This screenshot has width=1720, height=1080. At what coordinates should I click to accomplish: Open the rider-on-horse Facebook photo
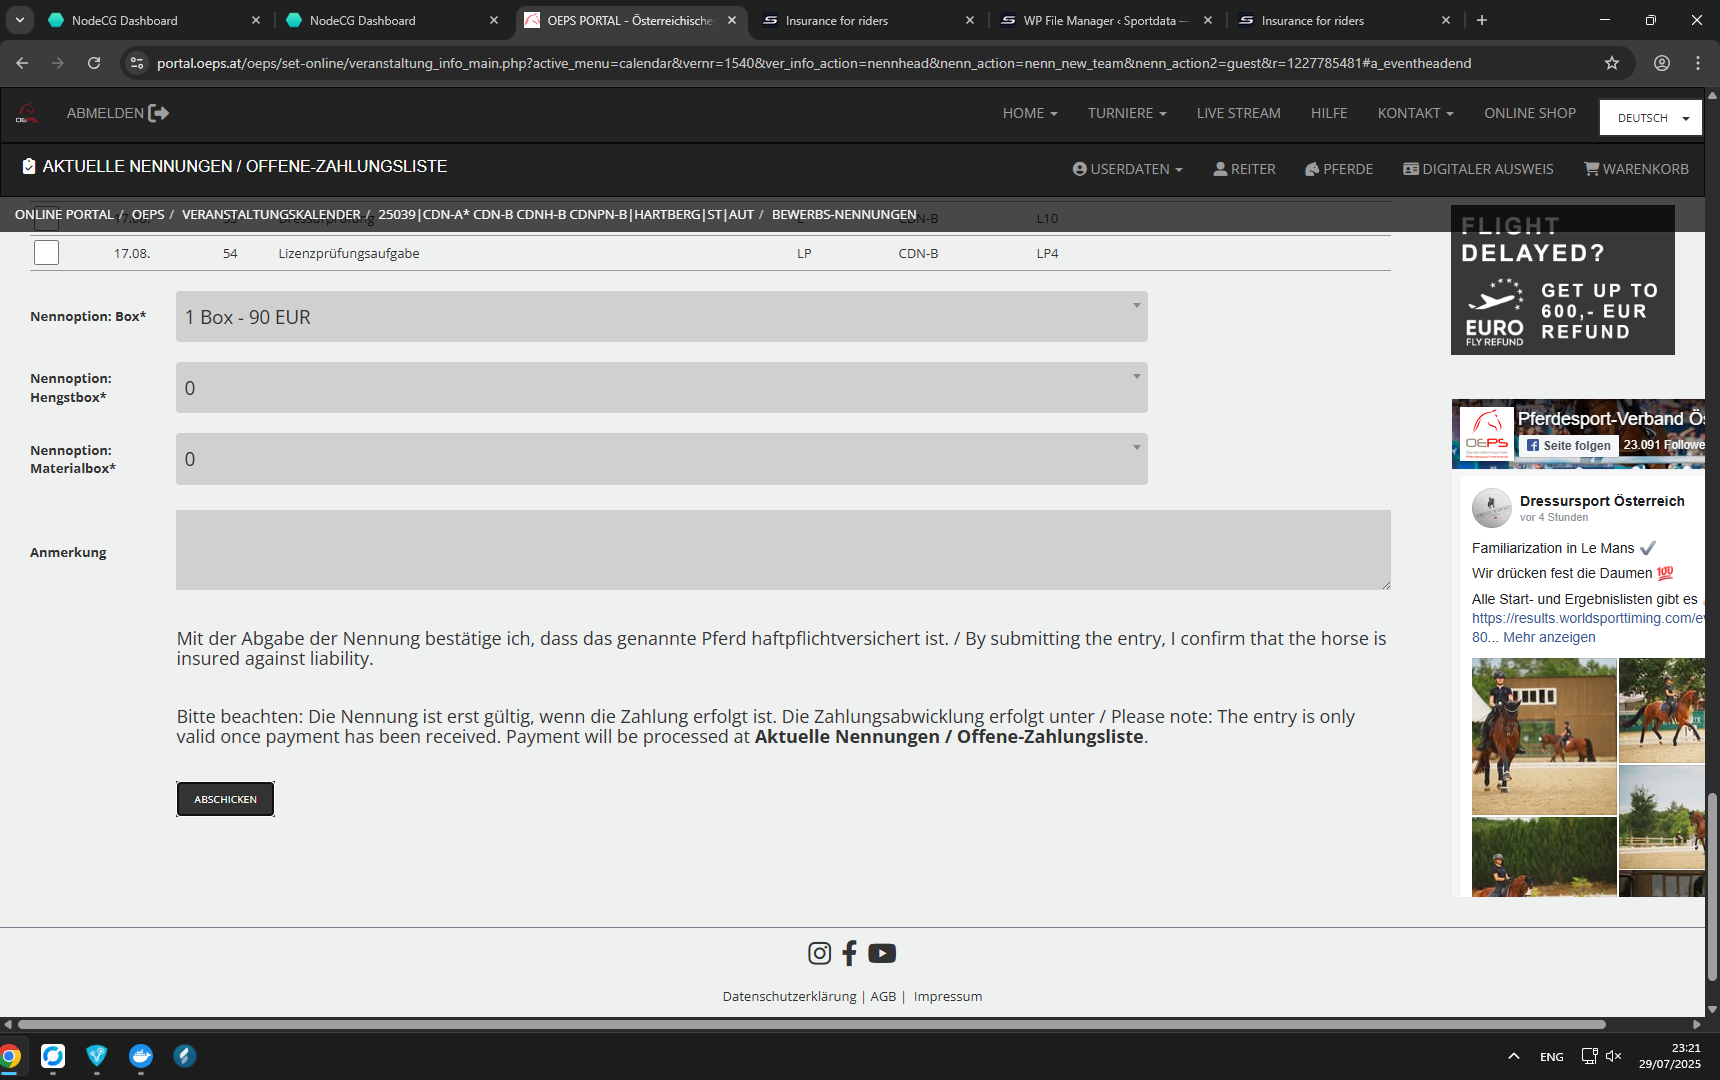point(1544,736)
